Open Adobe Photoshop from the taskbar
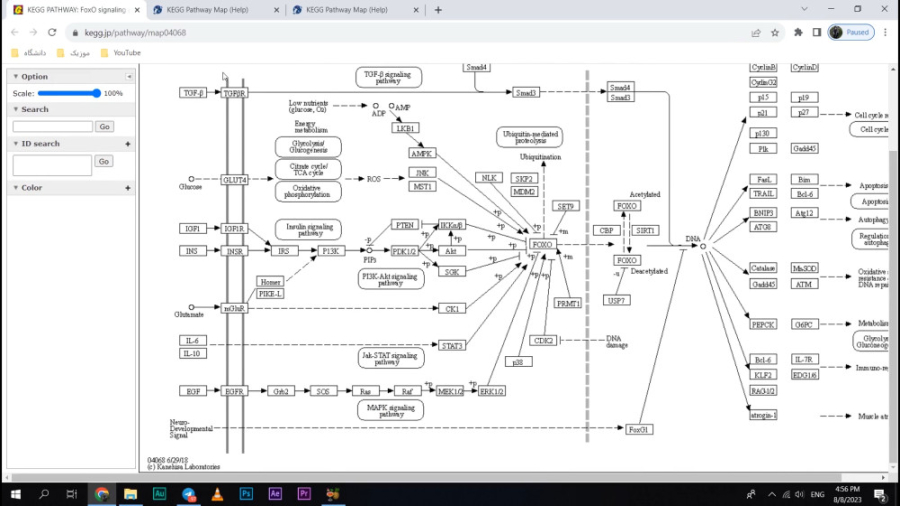900x506 pixels. 246,494
